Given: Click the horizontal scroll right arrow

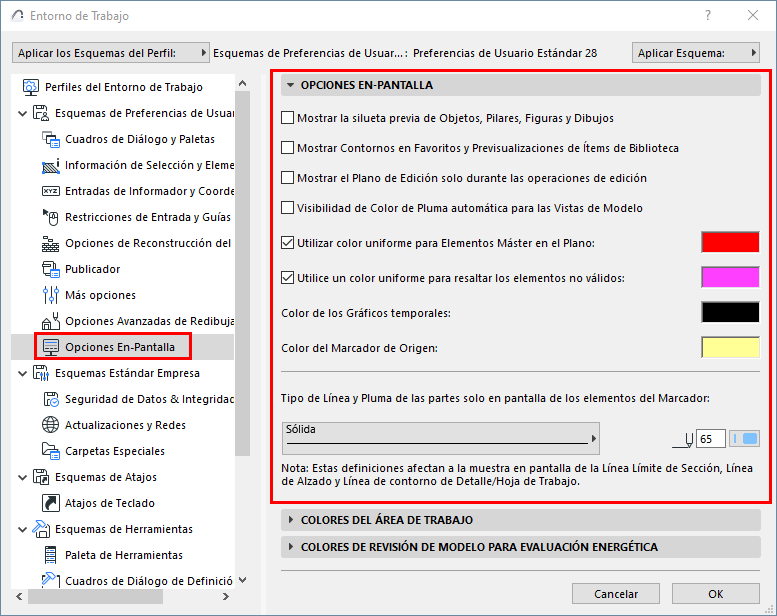Looking at the screenshot, I should click(225, 596).
